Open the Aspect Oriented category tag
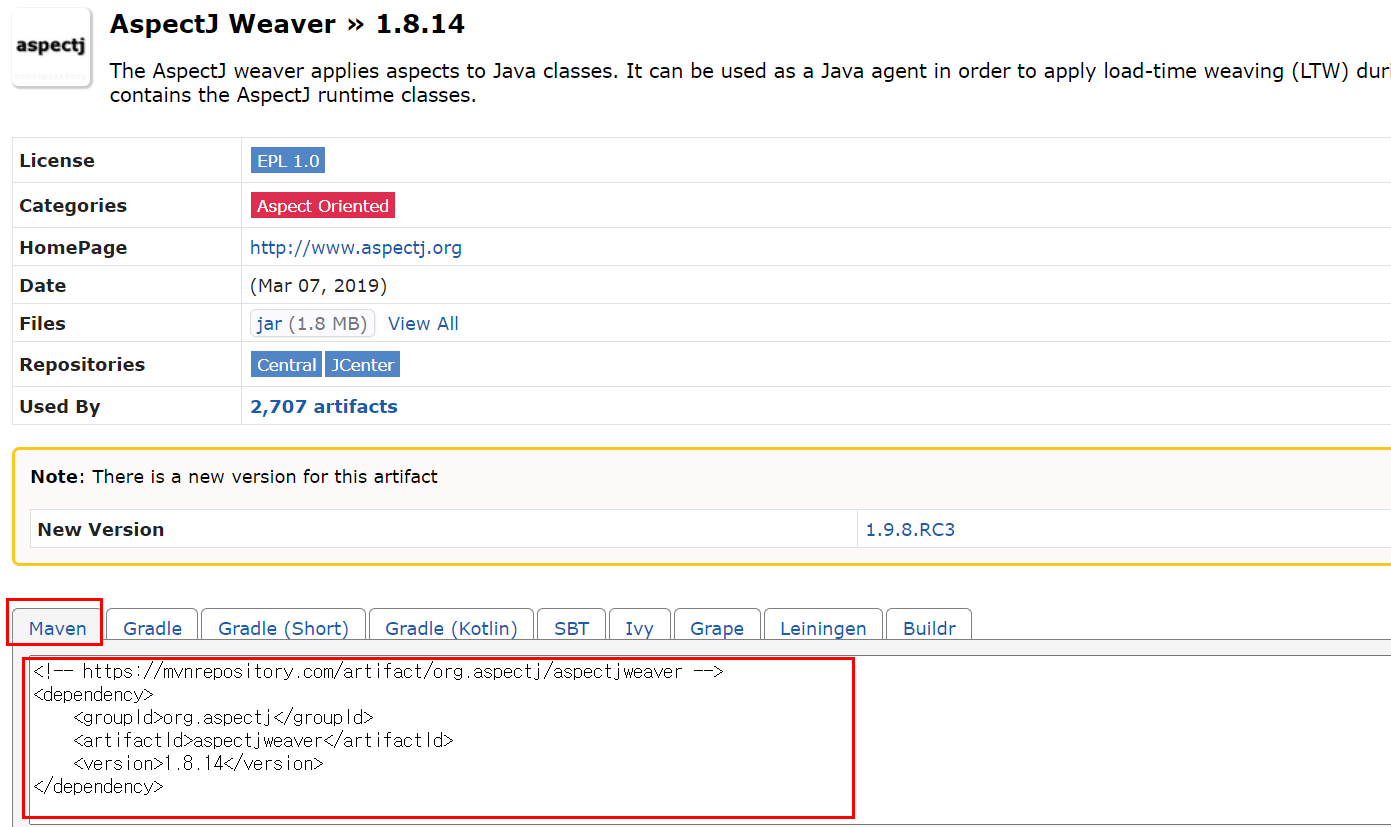1391x827 pixels. (x=323, y=206)
